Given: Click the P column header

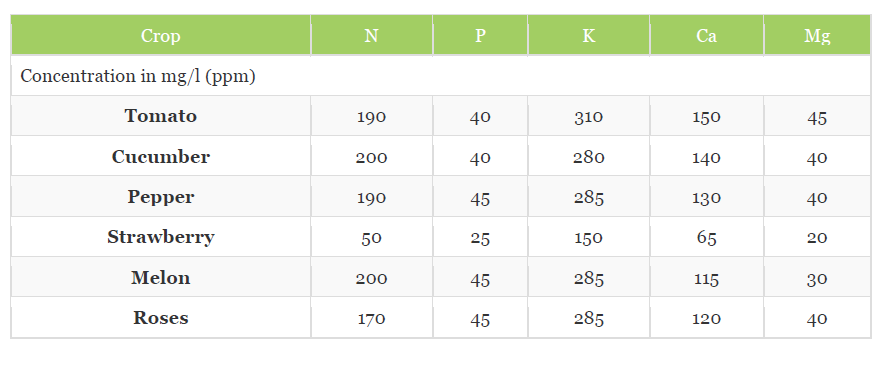Looking at the screenshot, I should [x=480, y=36].
